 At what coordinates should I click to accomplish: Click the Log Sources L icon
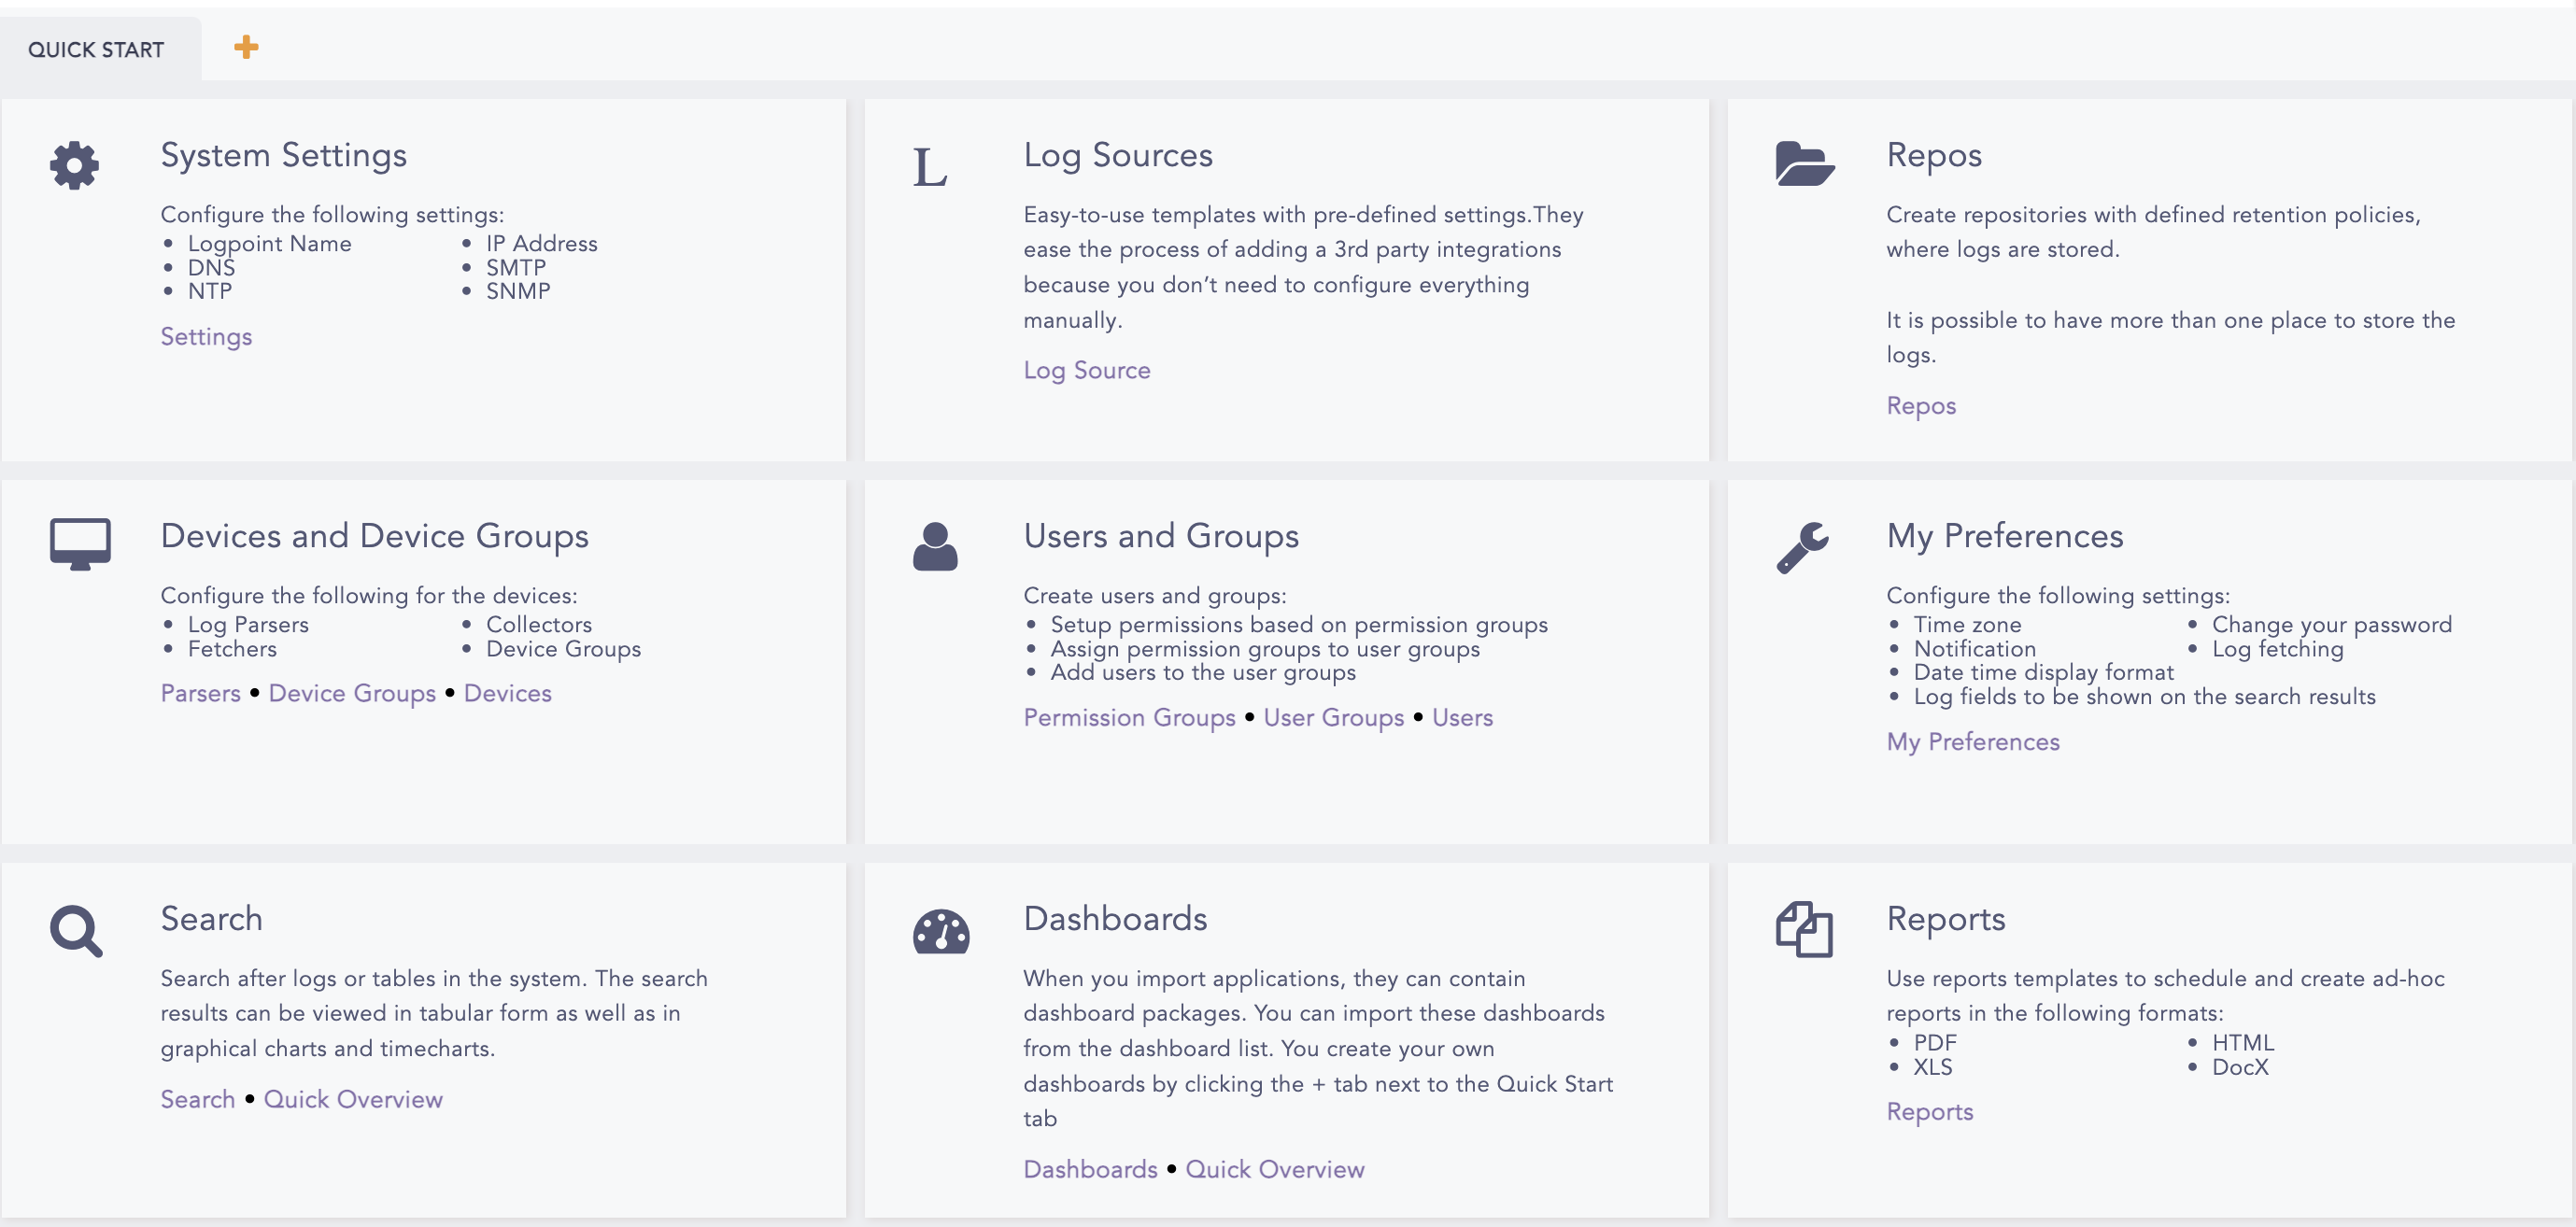929,168
